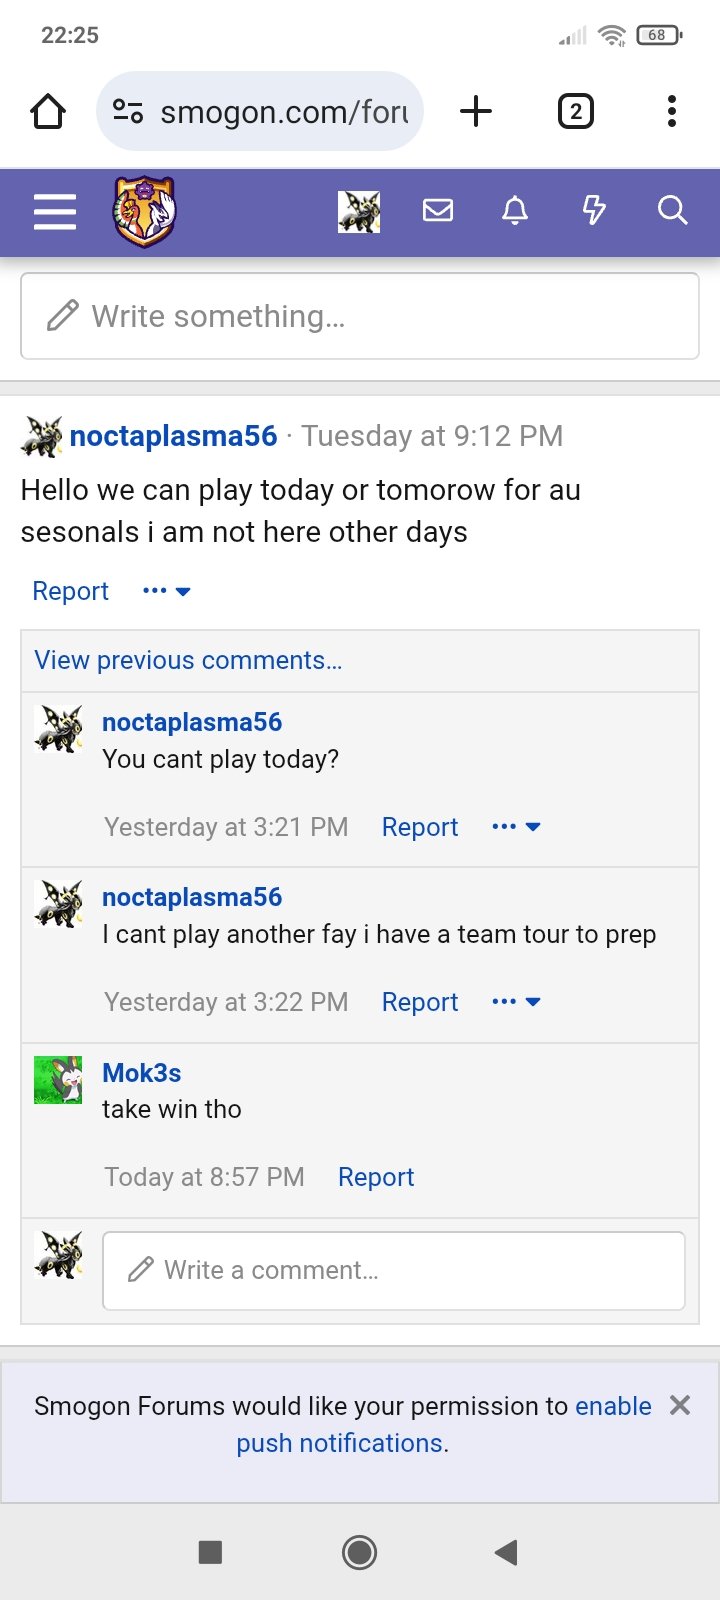Open the Mok3s profile name link
This screenshot has height=1600, width=720.
point(142,1073)
